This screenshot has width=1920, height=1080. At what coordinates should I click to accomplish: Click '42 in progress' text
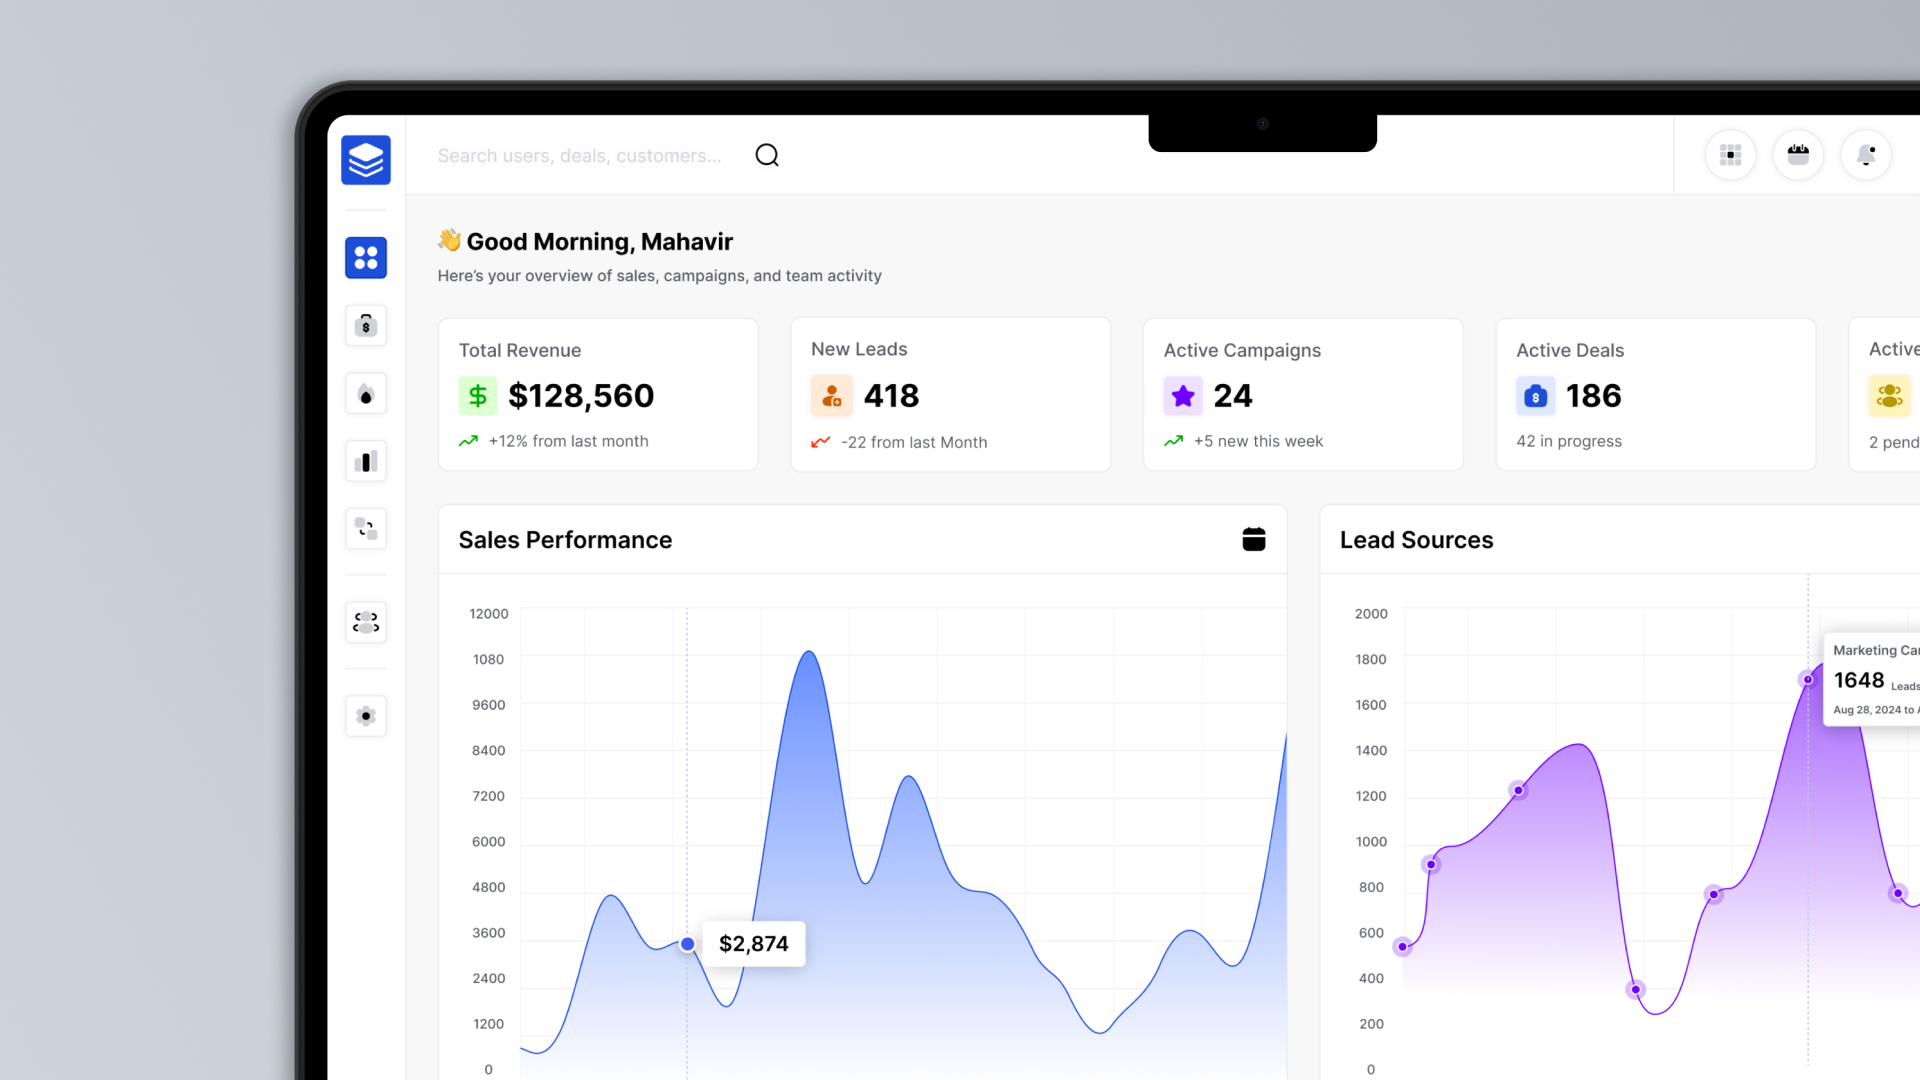[x=1569, y=441]
